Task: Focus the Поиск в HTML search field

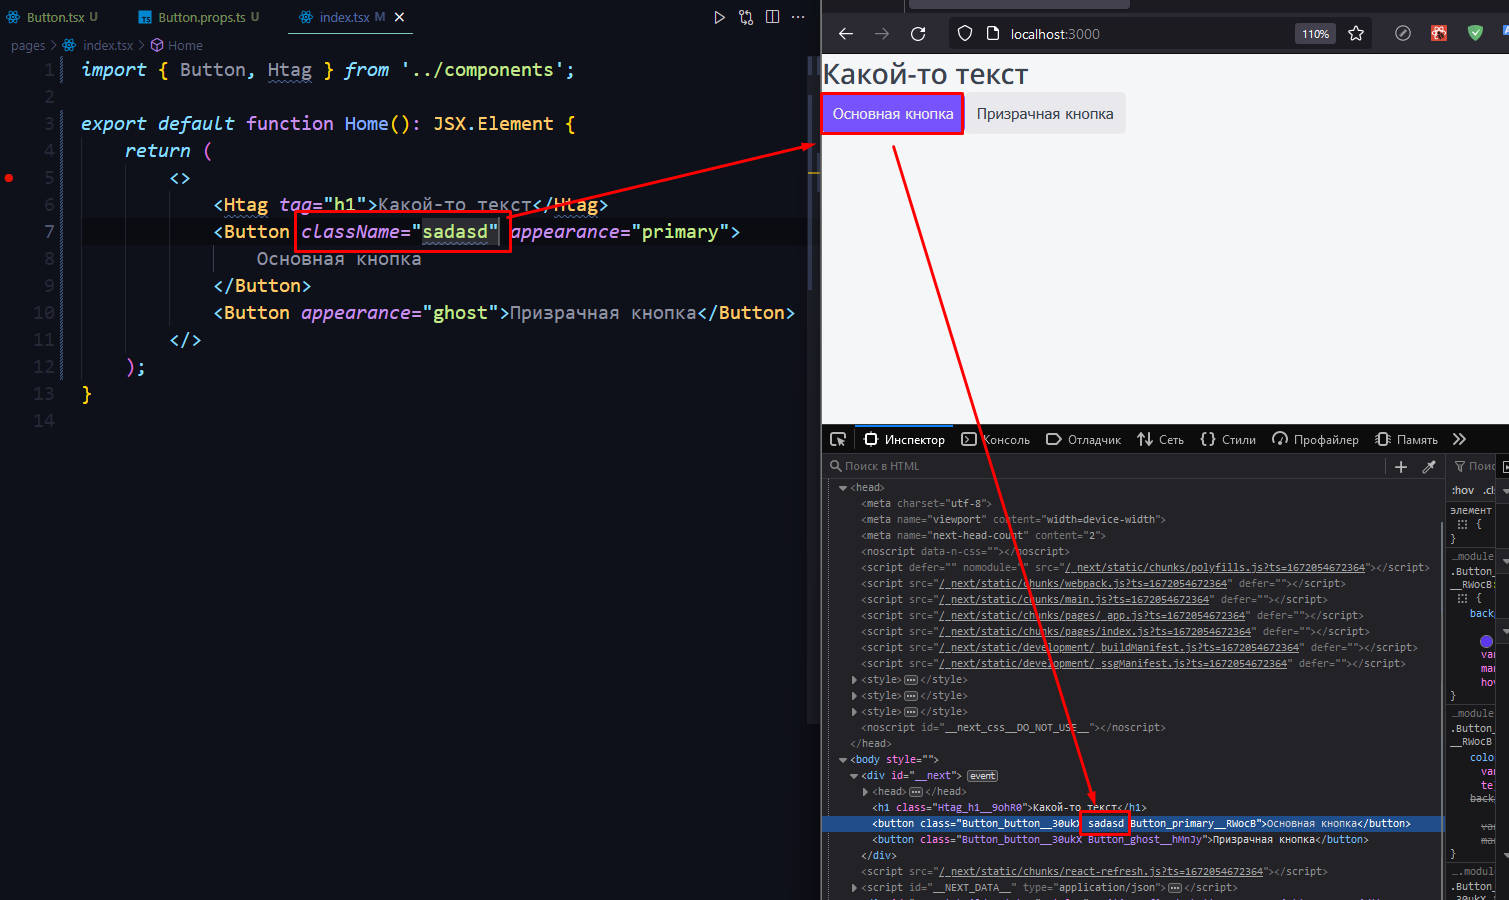Action: click(x=1105, y=467)
